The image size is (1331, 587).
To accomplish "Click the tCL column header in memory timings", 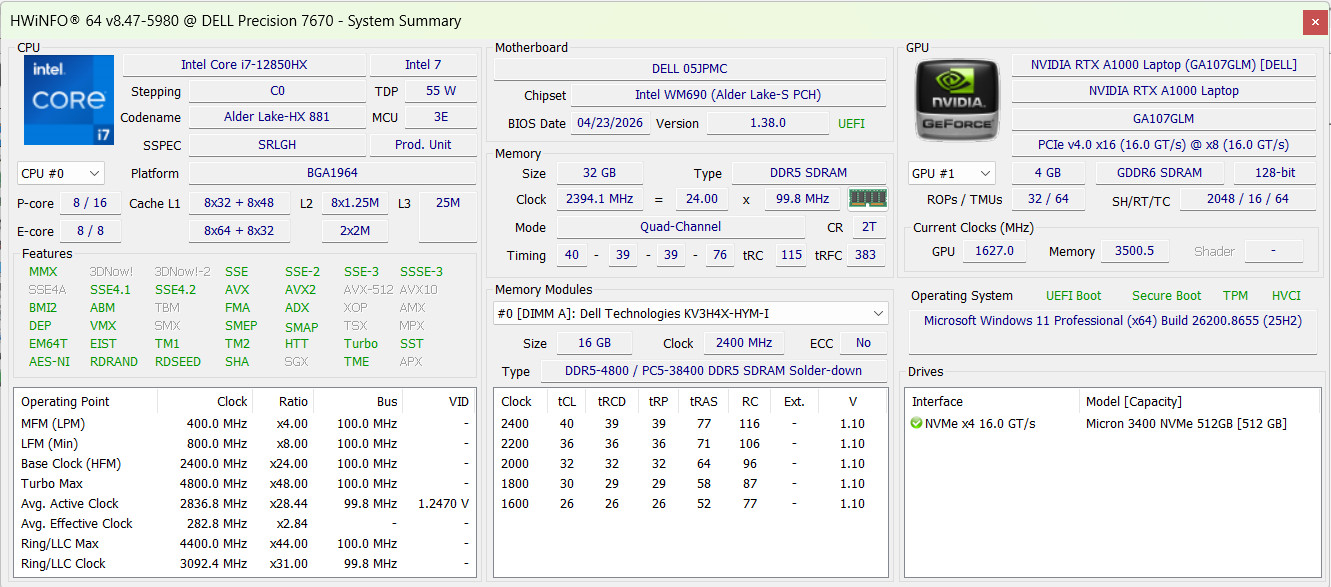I will point(567,401).
